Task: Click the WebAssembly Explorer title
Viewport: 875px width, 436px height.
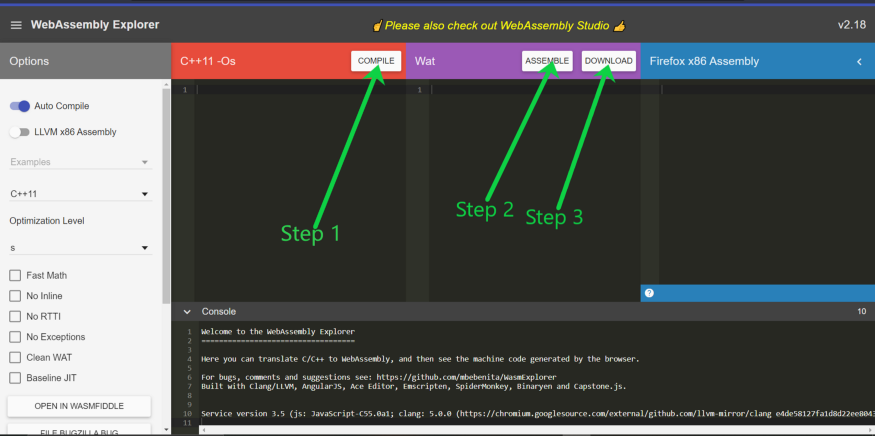Action: click(x=95, y=25)
